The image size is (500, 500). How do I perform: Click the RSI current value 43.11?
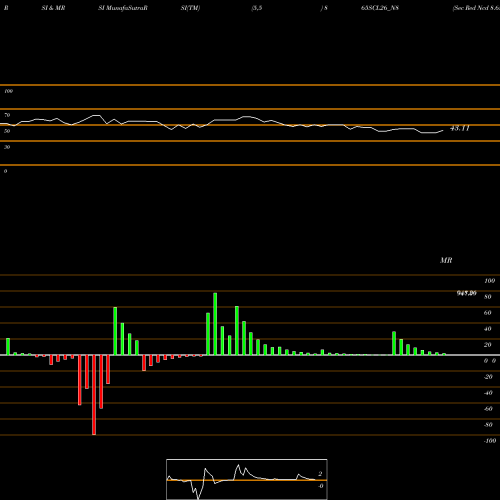click(x=460, y=128)
